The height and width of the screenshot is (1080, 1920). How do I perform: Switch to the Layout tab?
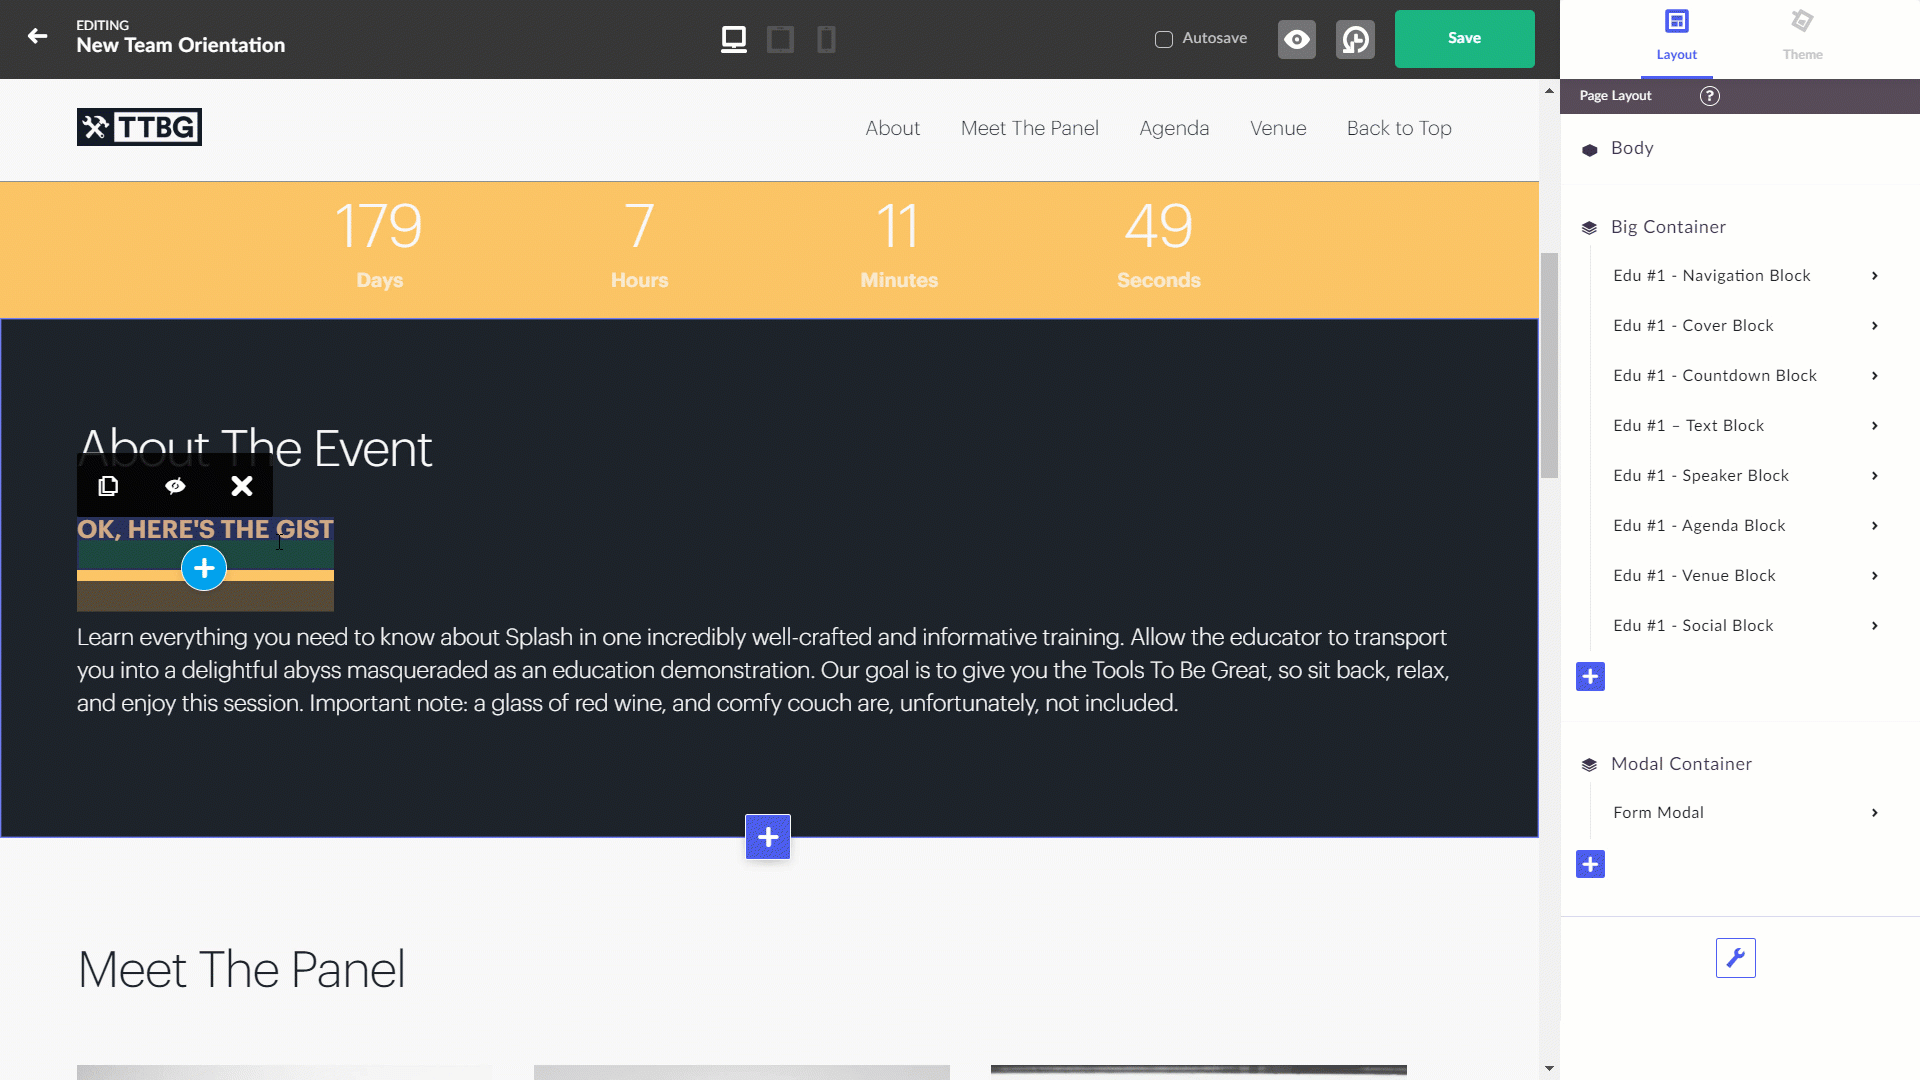pos(1677,38)
